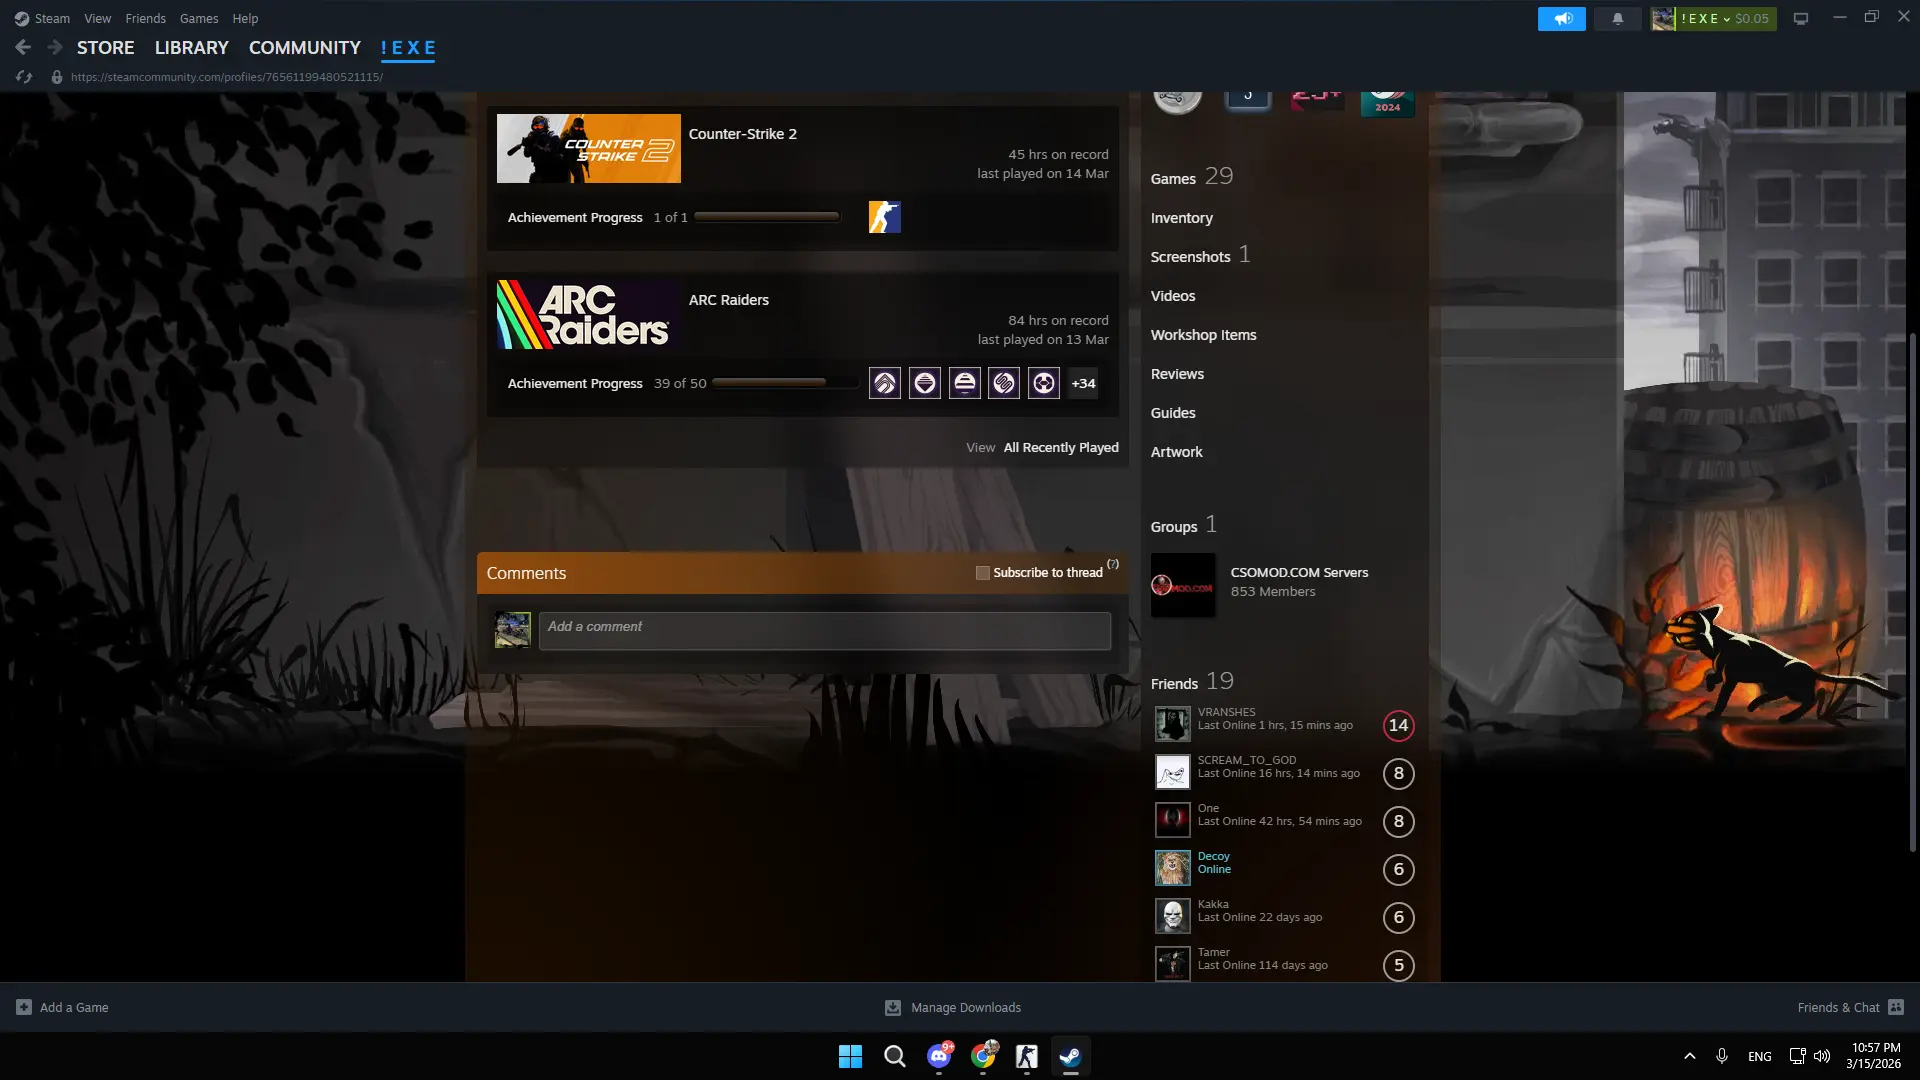Viewport: 1920px width, 1080px height.
Task: Open the ARC Raiders title link
Action: pyautogui.click(x=729, y=300)
